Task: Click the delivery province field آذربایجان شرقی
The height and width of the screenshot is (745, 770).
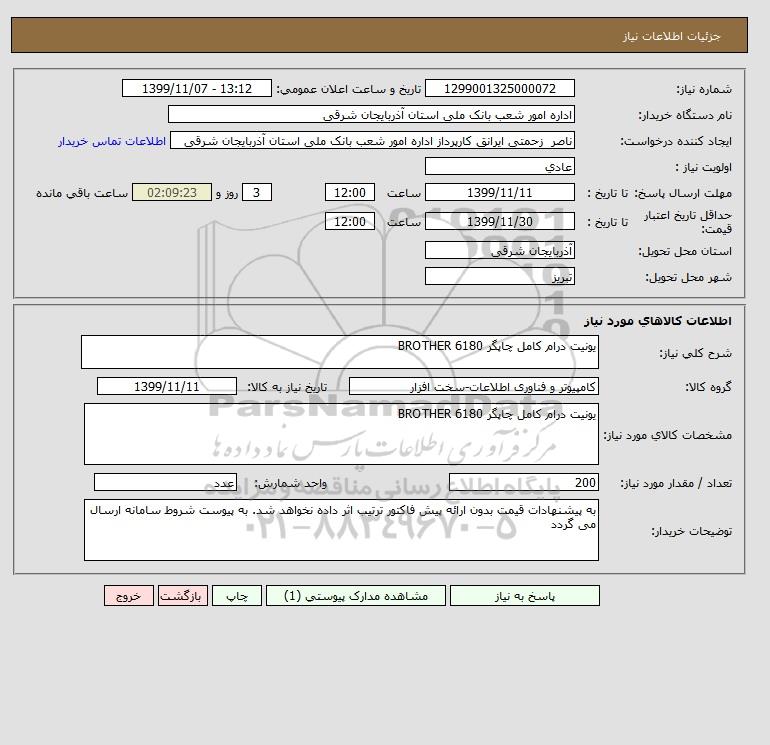Action: tap(499, 250)
